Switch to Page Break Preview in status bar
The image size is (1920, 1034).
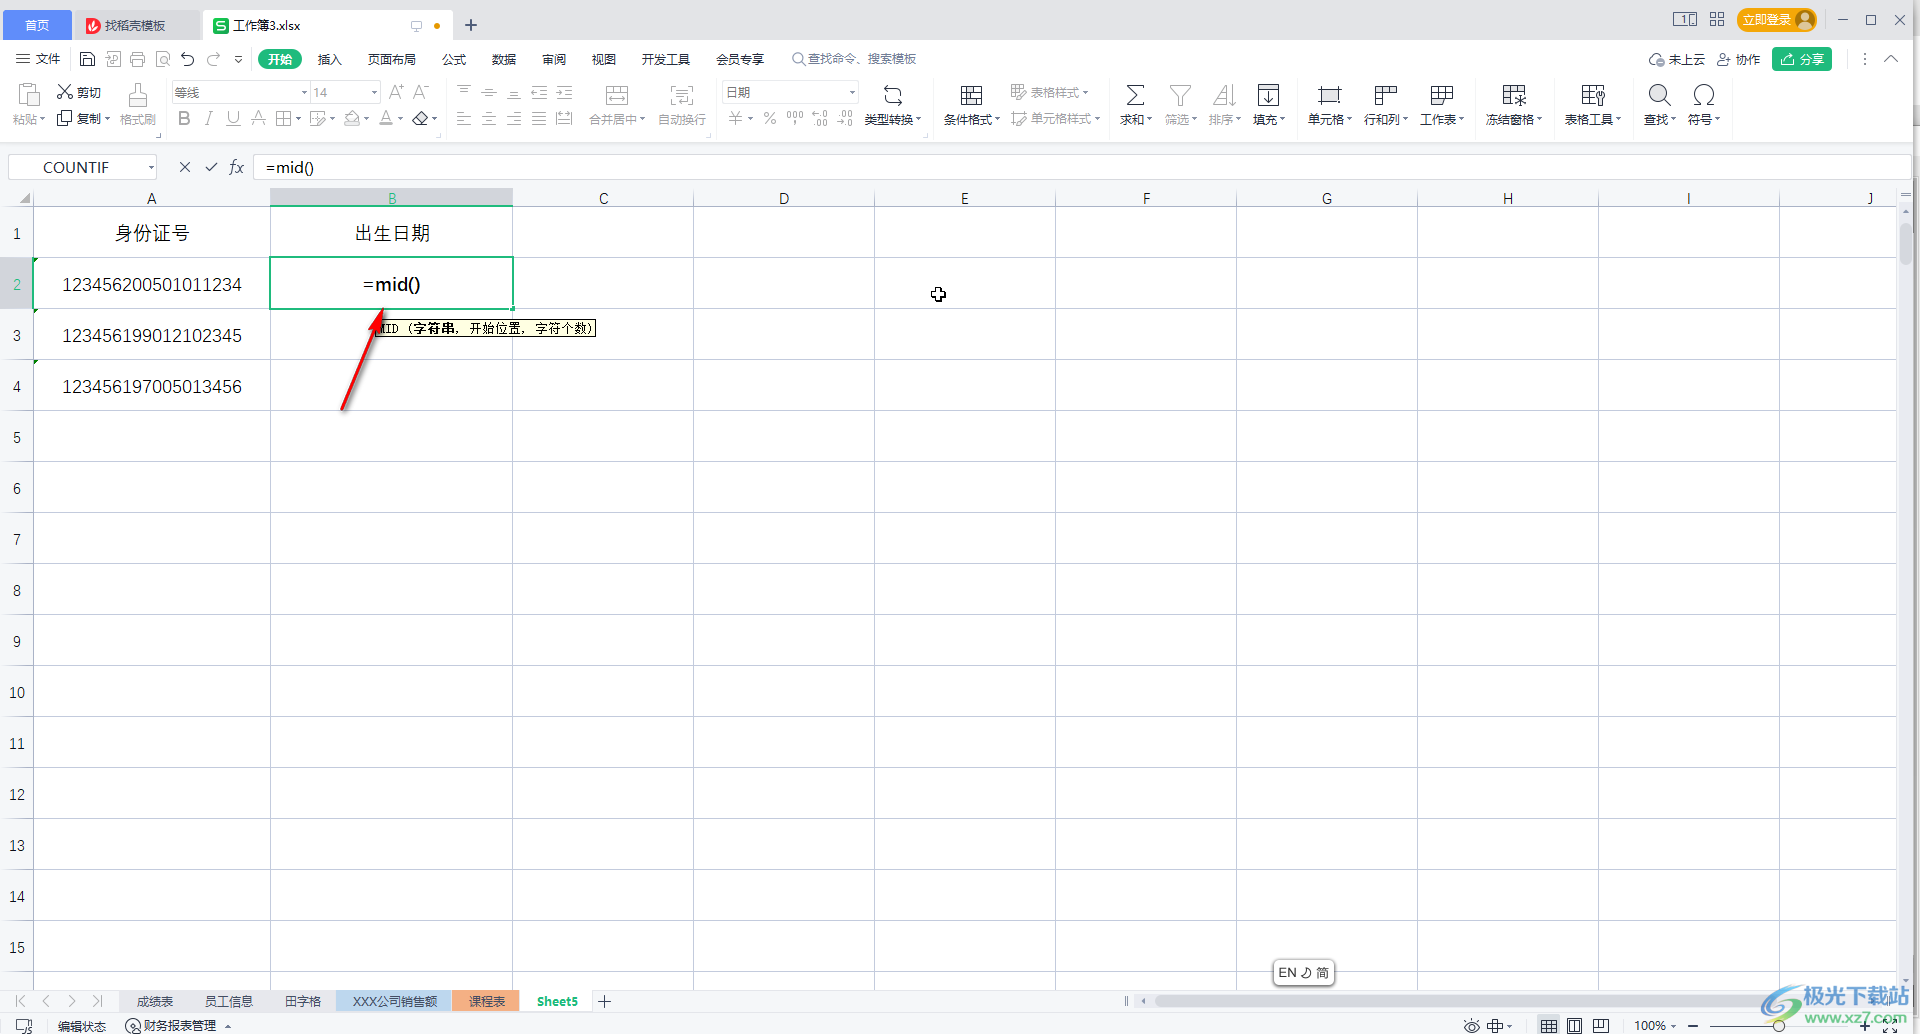click(1601, 1025)
